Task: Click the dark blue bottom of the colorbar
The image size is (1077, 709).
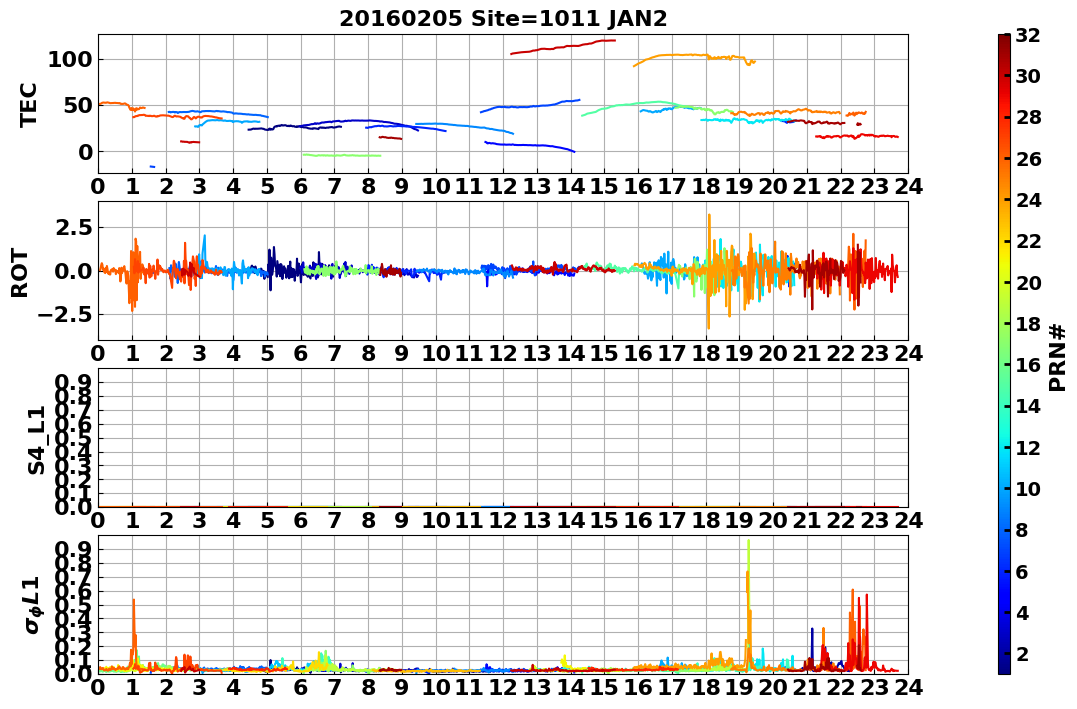Action: [1004, 668]
